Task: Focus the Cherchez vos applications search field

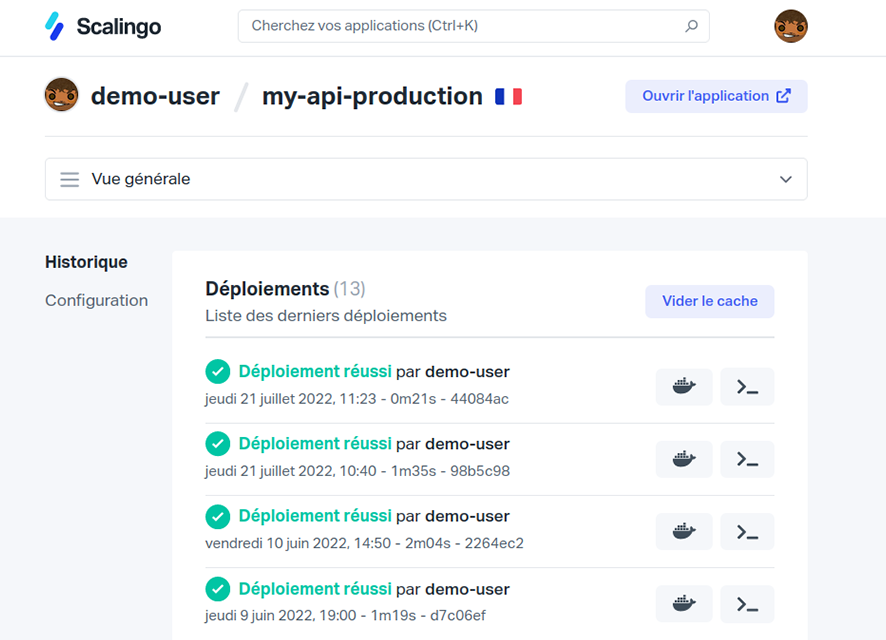Action: 460,26
